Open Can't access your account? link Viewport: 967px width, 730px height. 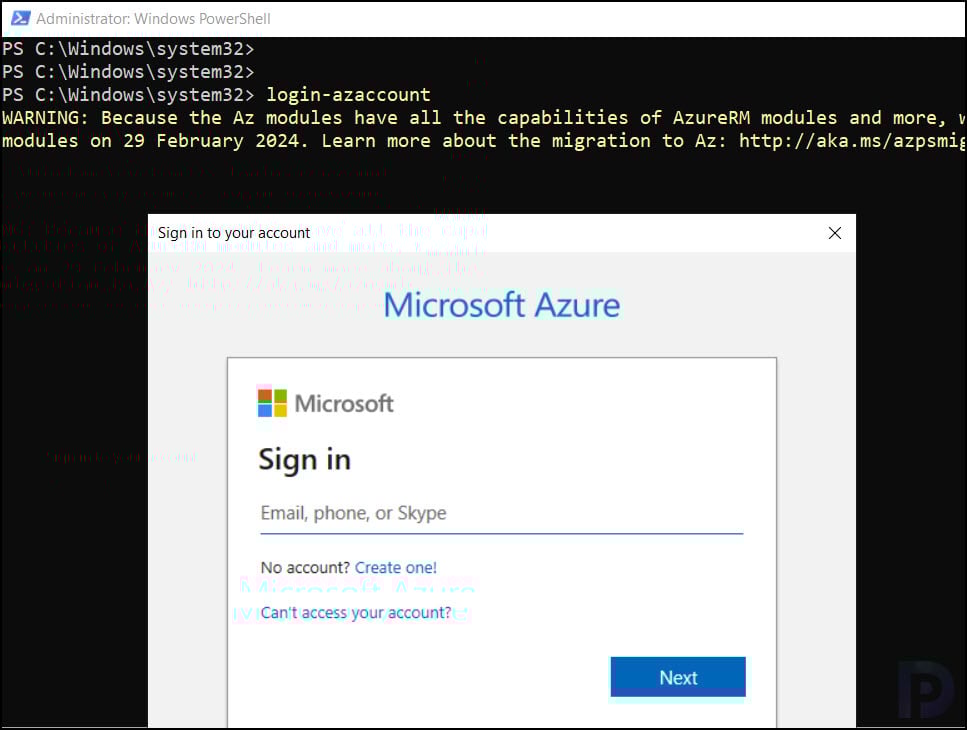[x=356, y=612]
